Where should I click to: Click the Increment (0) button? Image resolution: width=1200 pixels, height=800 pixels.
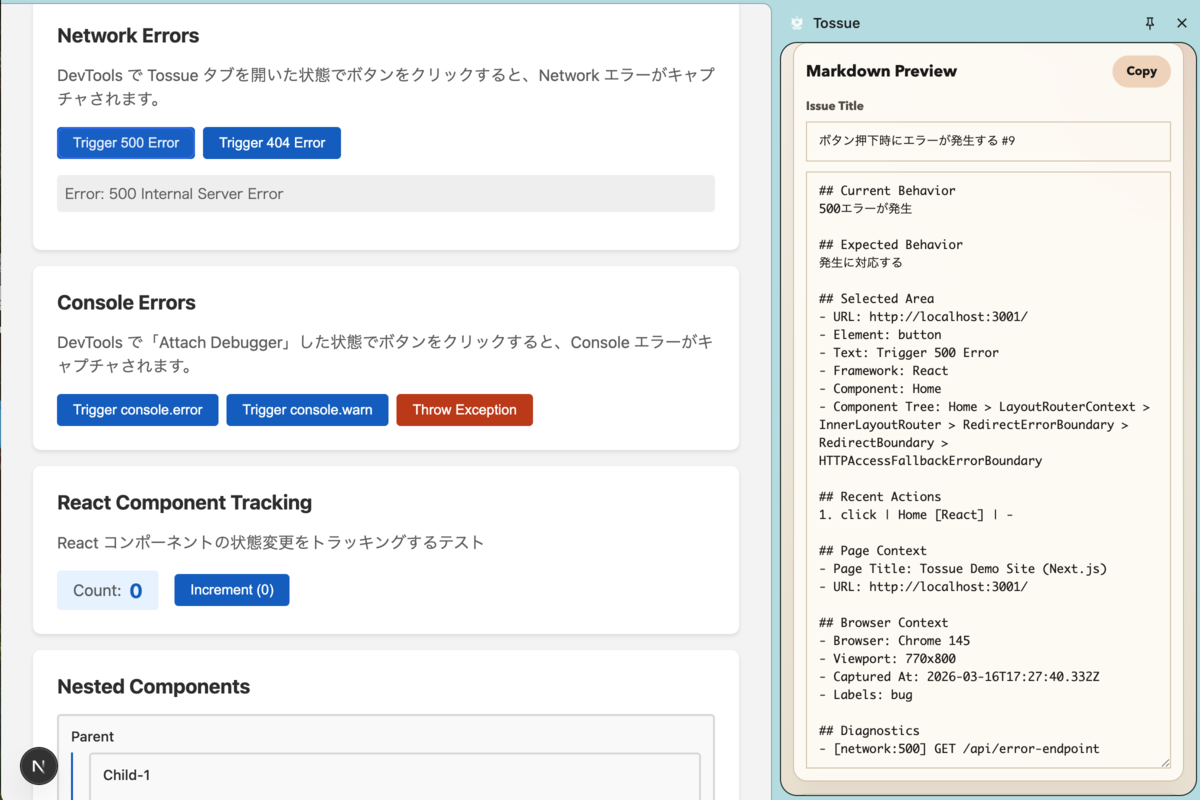tap(232, 590)
